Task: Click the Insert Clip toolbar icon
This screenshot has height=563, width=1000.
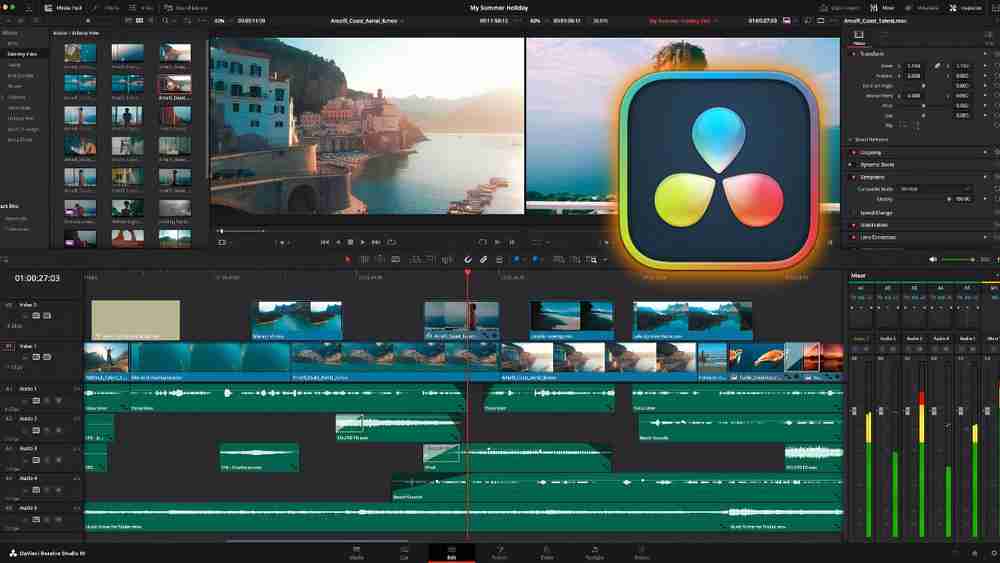Action: 415,260
